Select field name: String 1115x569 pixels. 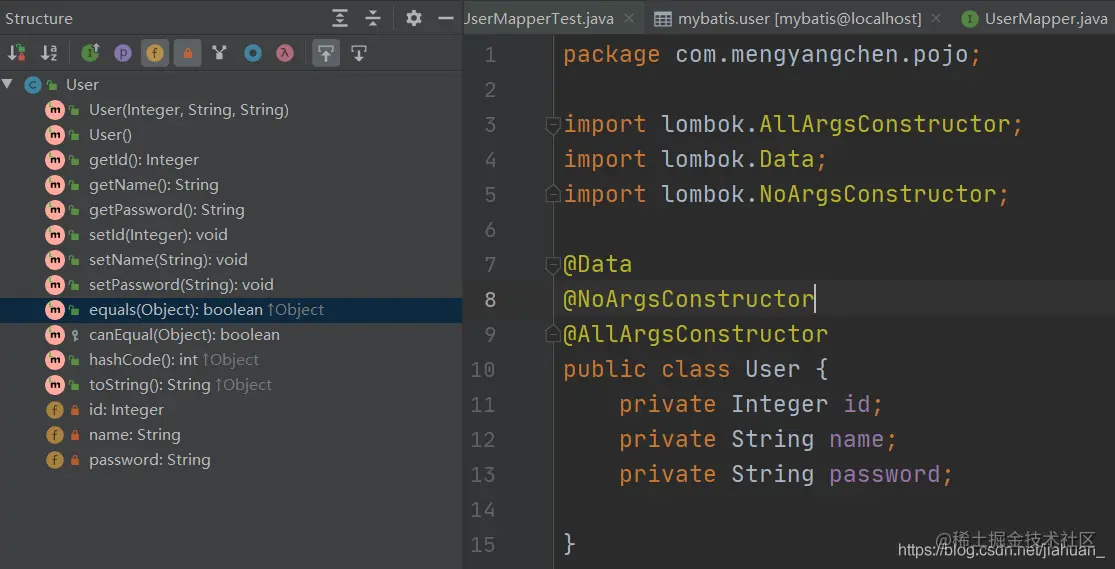(x=231, y=435)
